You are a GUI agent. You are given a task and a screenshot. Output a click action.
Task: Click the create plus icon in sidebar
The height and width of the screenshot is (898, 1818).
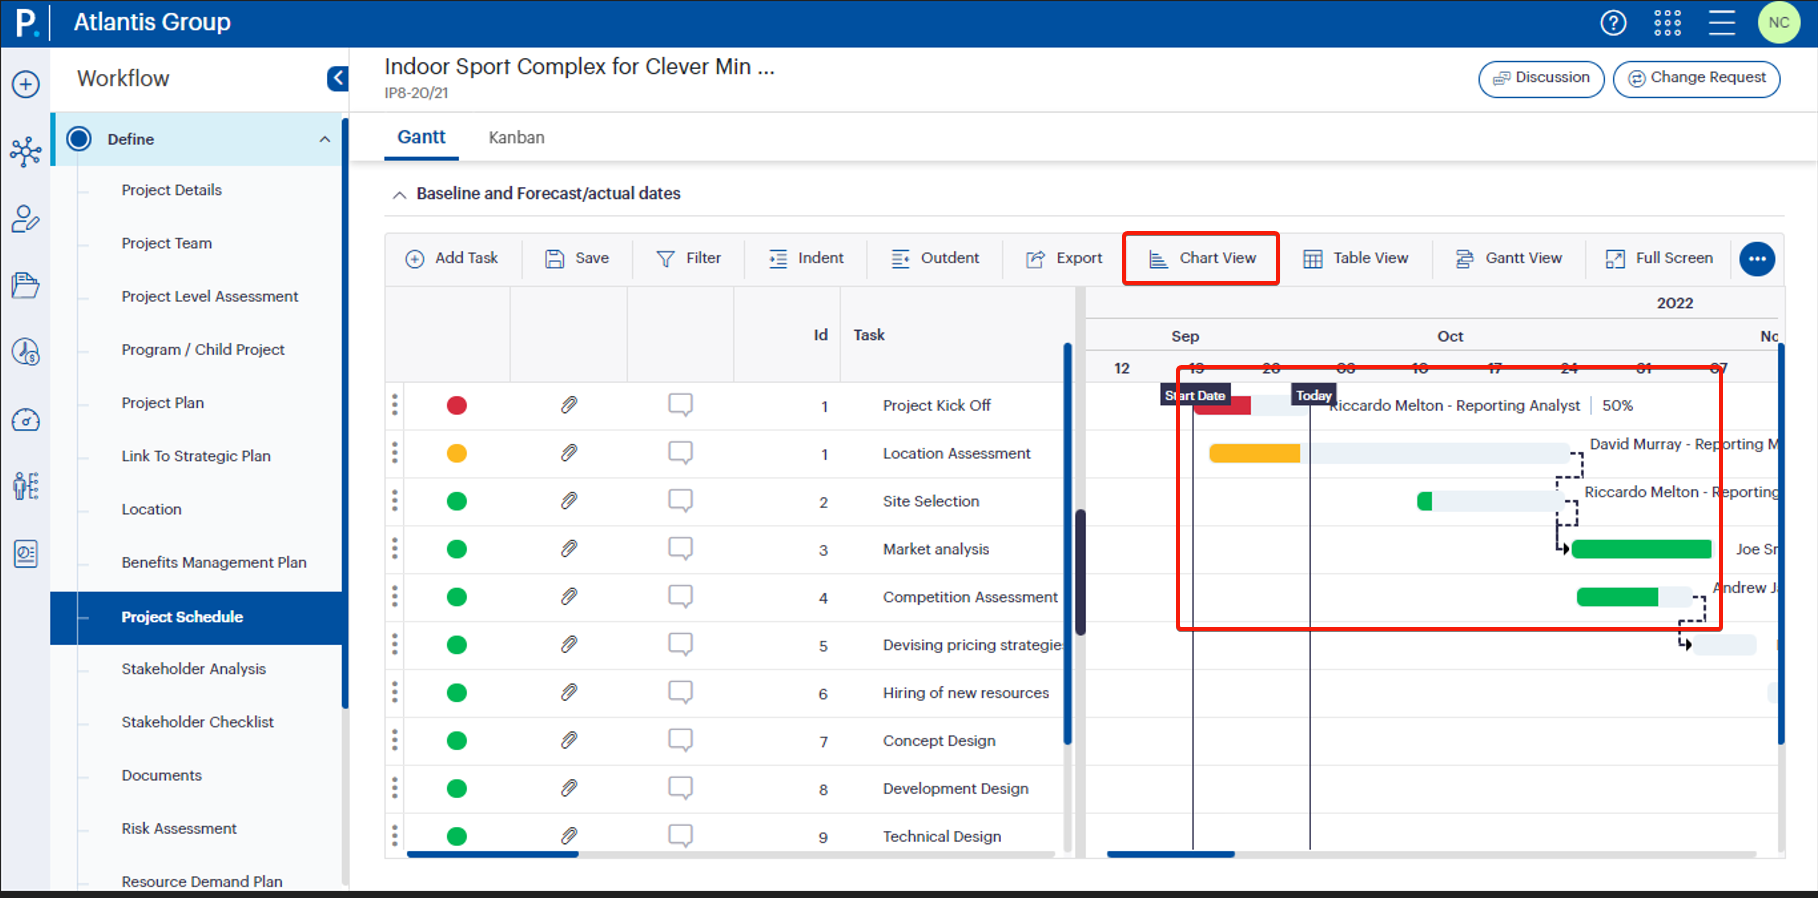(26, 84)
